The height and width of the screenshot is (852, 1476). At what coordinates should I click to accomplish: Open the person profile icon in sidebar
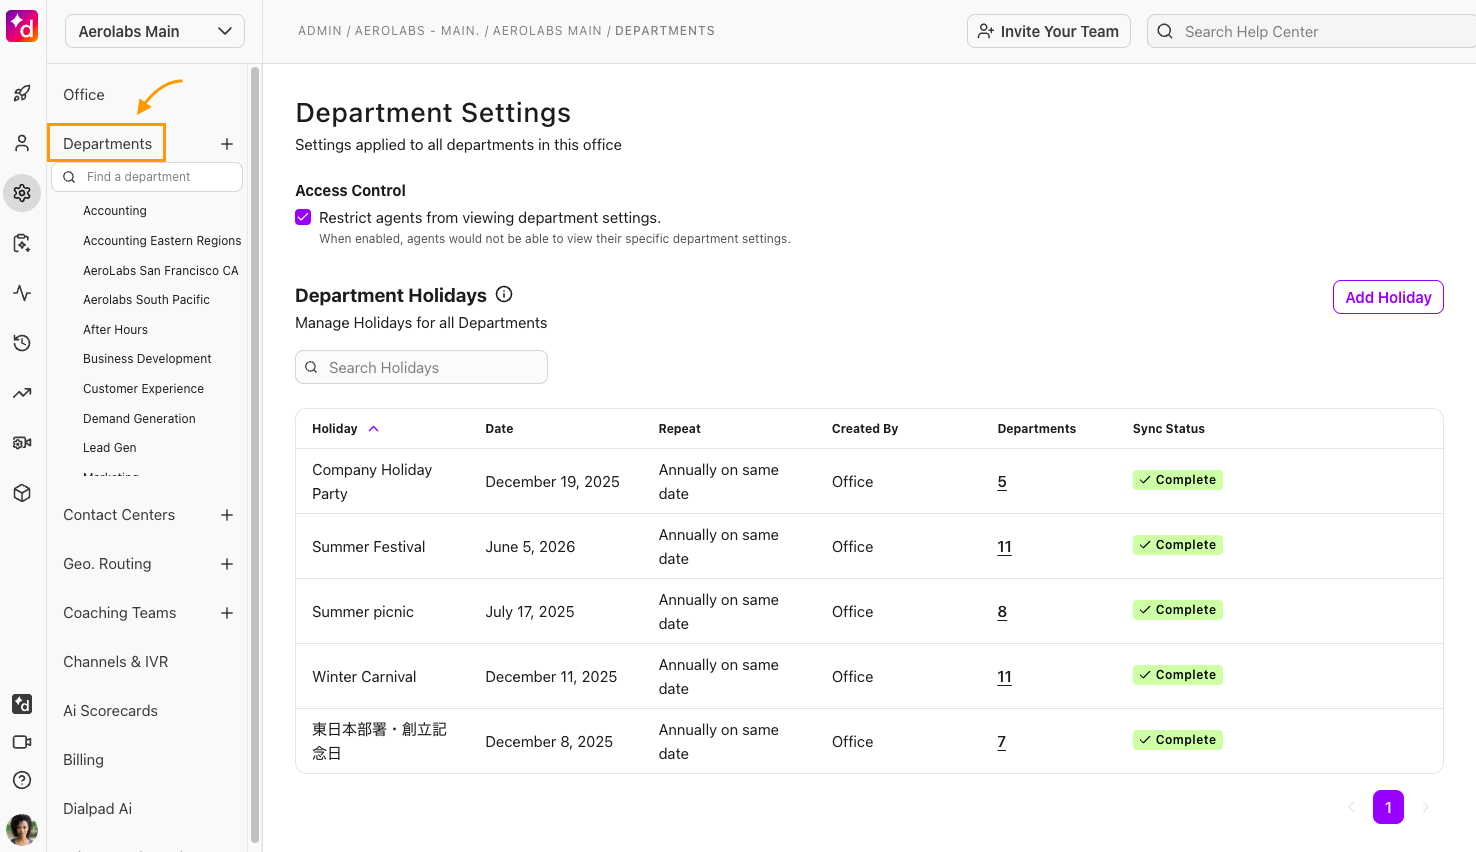point(22,143)
